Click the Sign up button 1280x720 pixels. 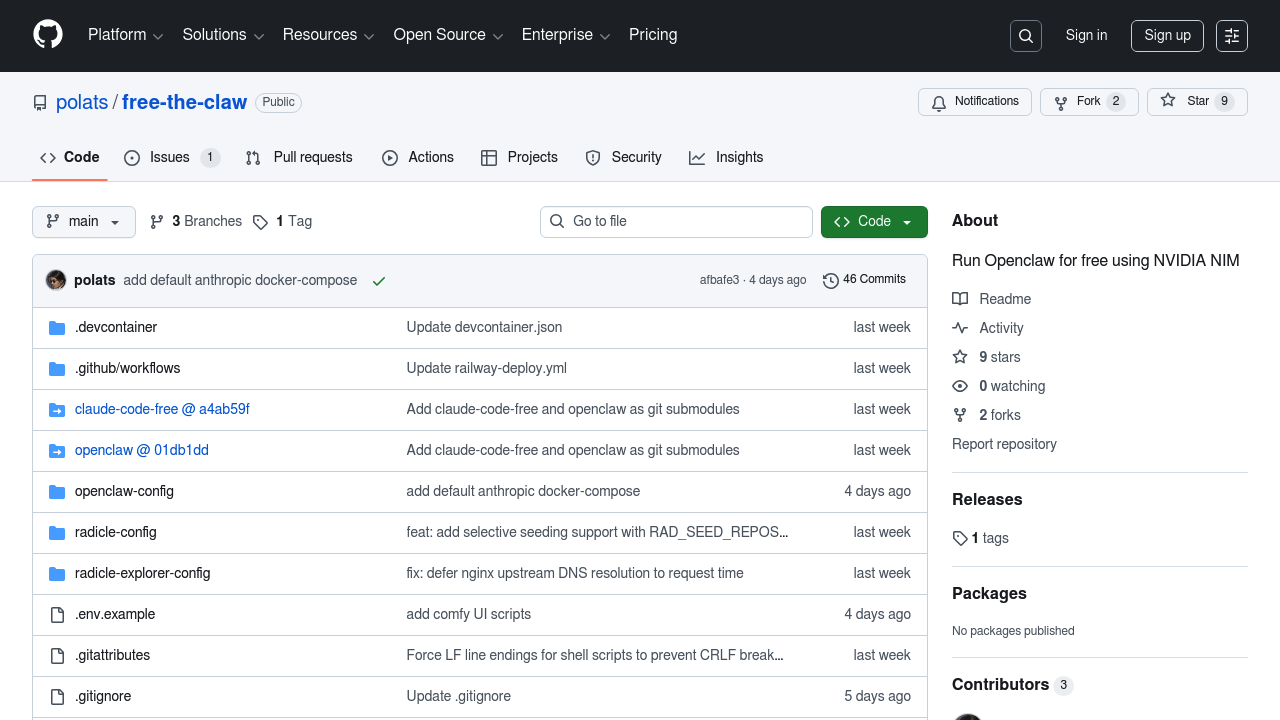click(x=1167, y=36)
